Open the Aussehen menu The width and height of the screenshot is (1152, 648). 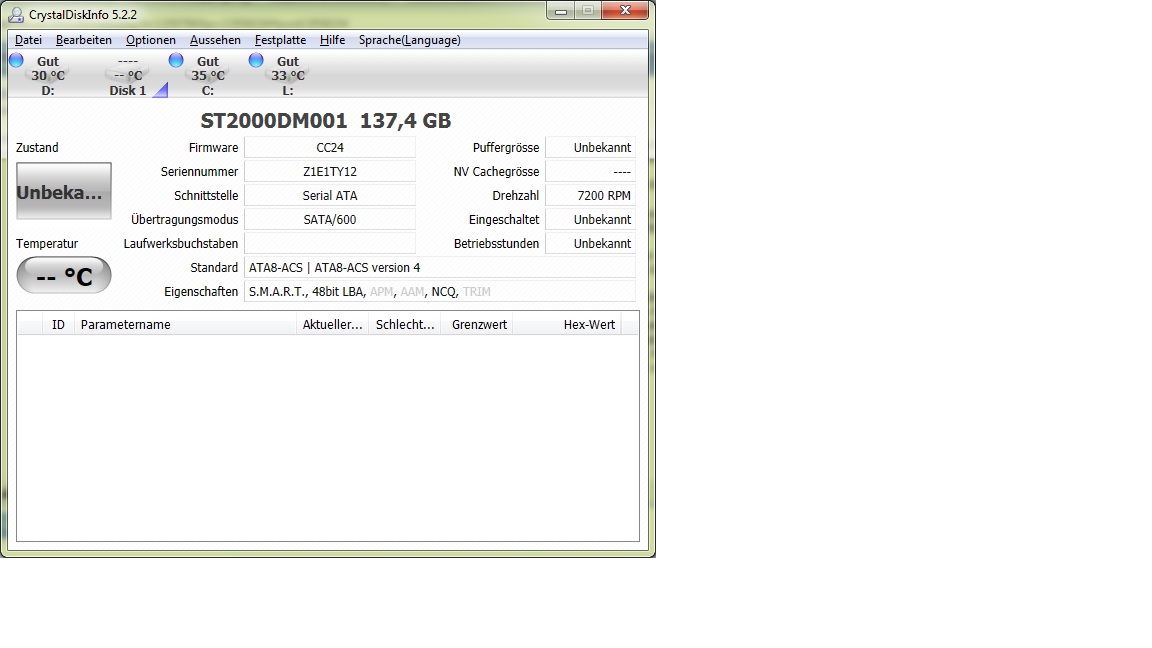(215, 40)
